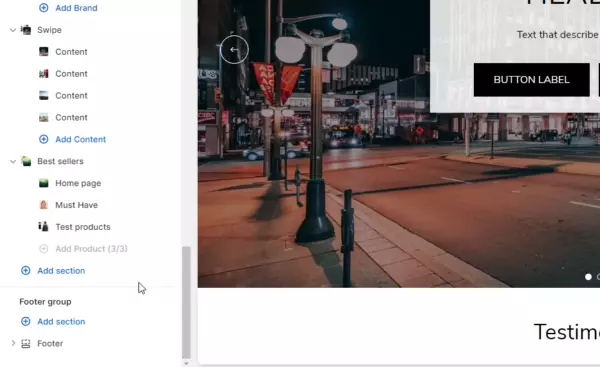This screenshot has height=367, width=600.
Task: Click the 'Text that describe' text in preview
Action: (558, 34)
